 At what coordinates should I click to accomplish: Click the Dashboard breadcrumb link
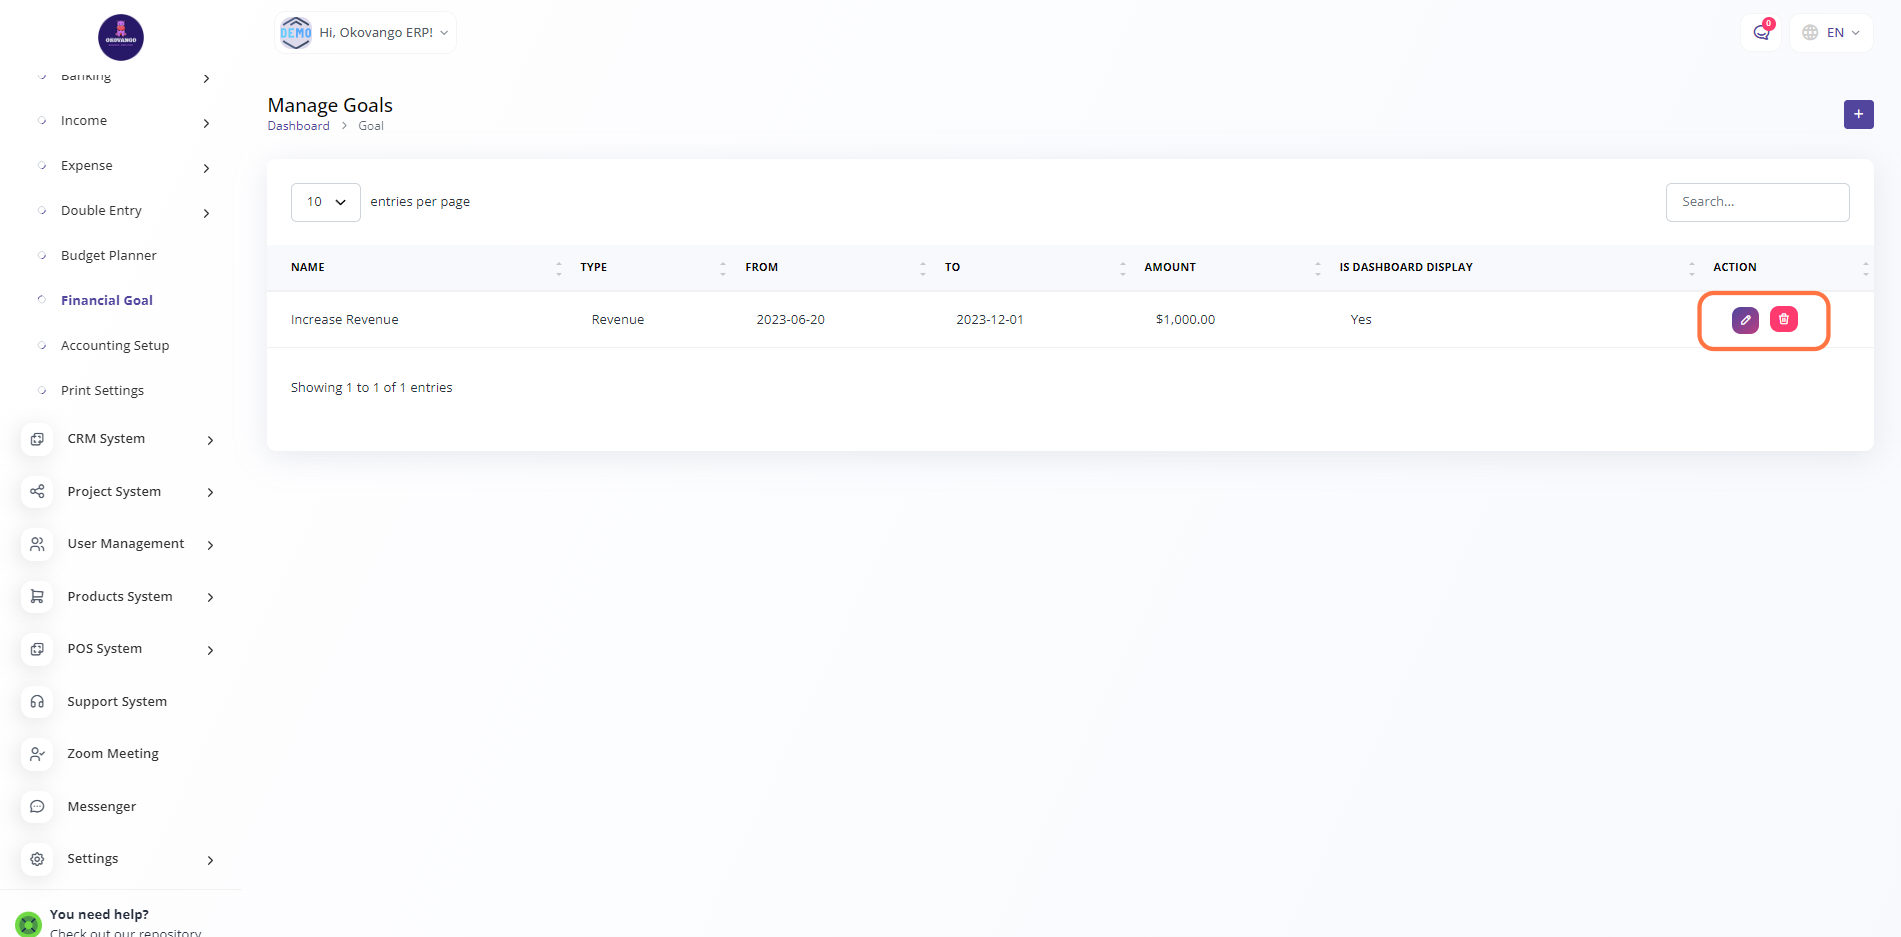click(298, 126)
